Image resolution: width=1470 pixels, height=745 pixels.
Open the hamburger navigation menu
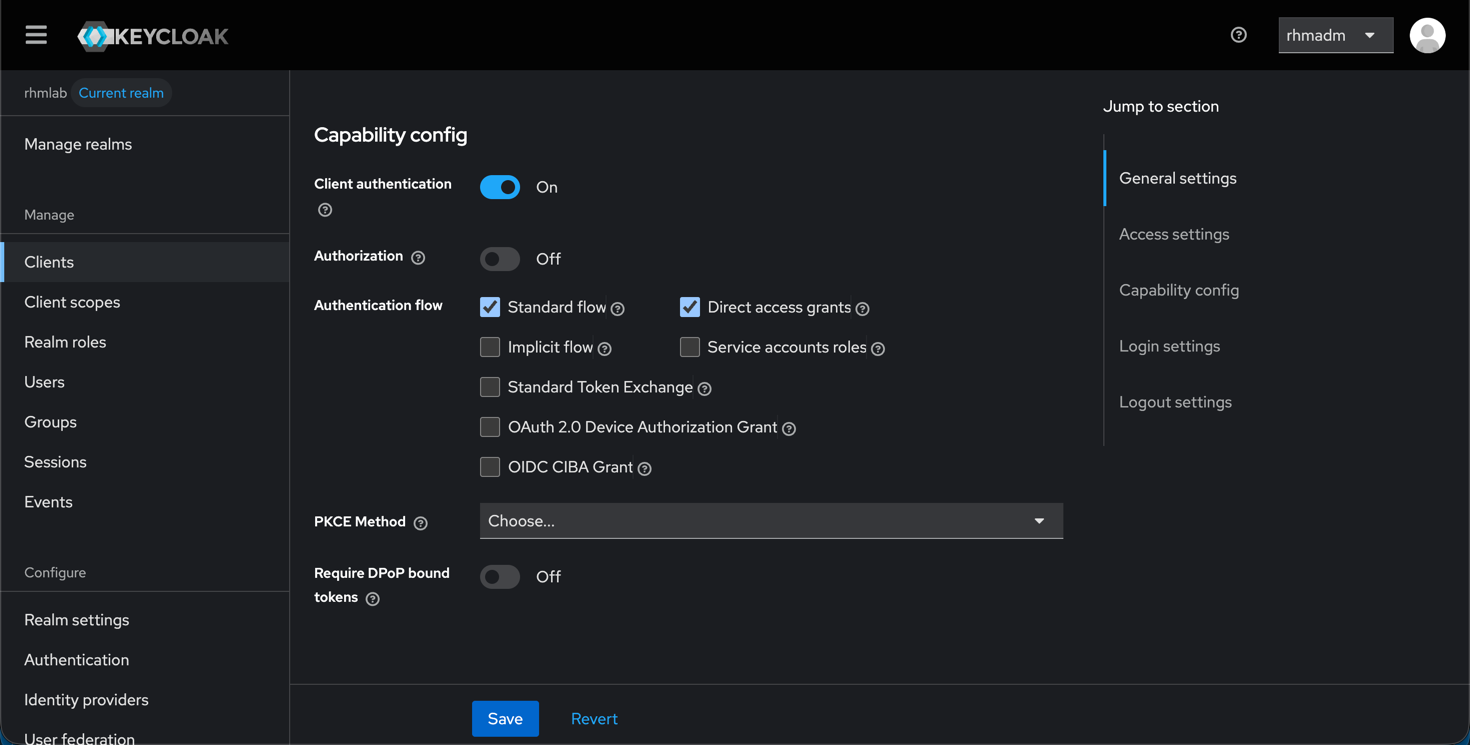pyautogui.click(x=36, y=34)
